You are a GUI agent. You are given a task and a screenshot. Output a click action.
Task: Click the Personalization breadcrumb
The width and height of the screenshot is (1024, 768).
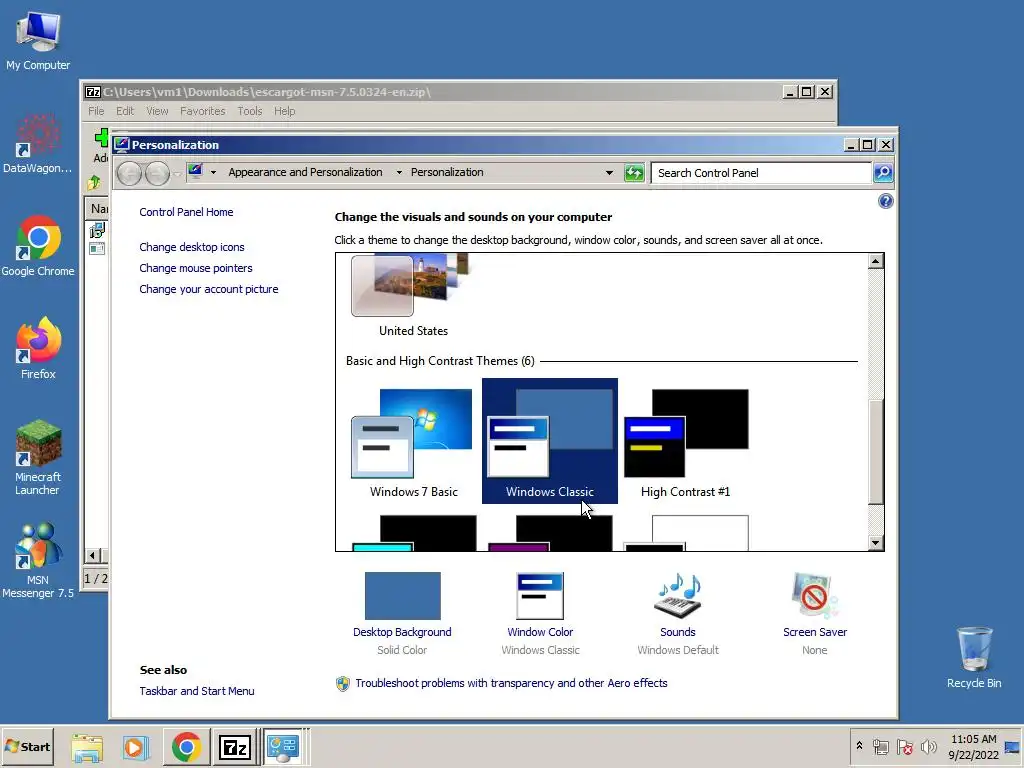point(447,172)
